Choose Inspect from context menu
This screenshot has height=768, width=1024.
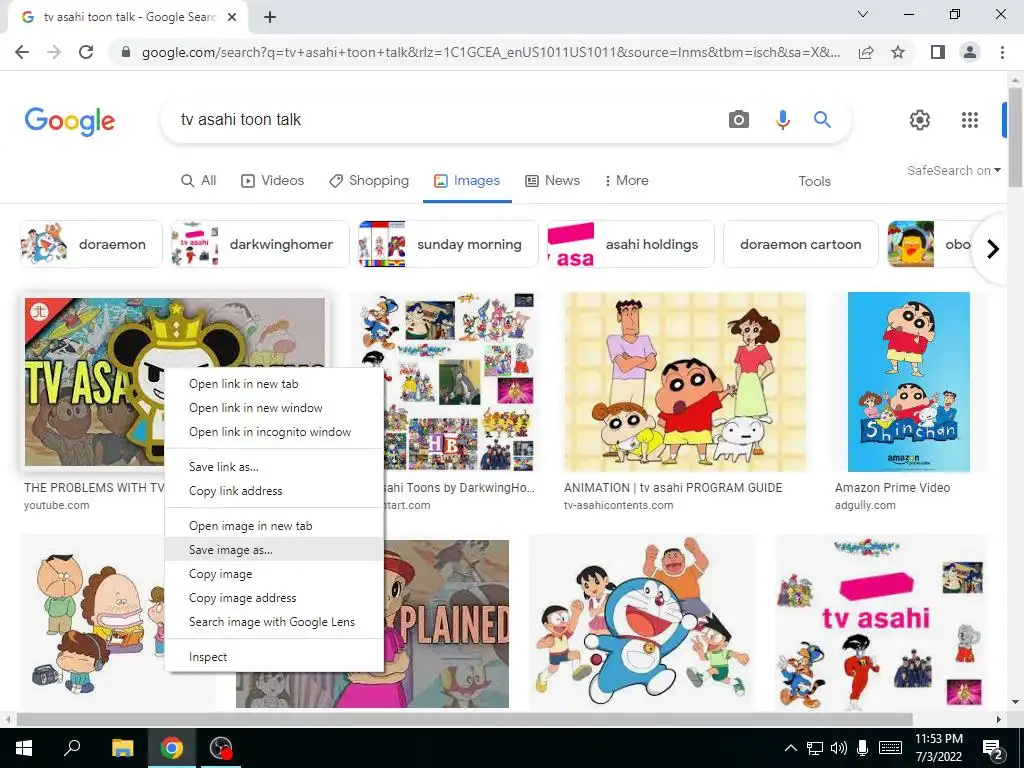click(x=274, y=657)
